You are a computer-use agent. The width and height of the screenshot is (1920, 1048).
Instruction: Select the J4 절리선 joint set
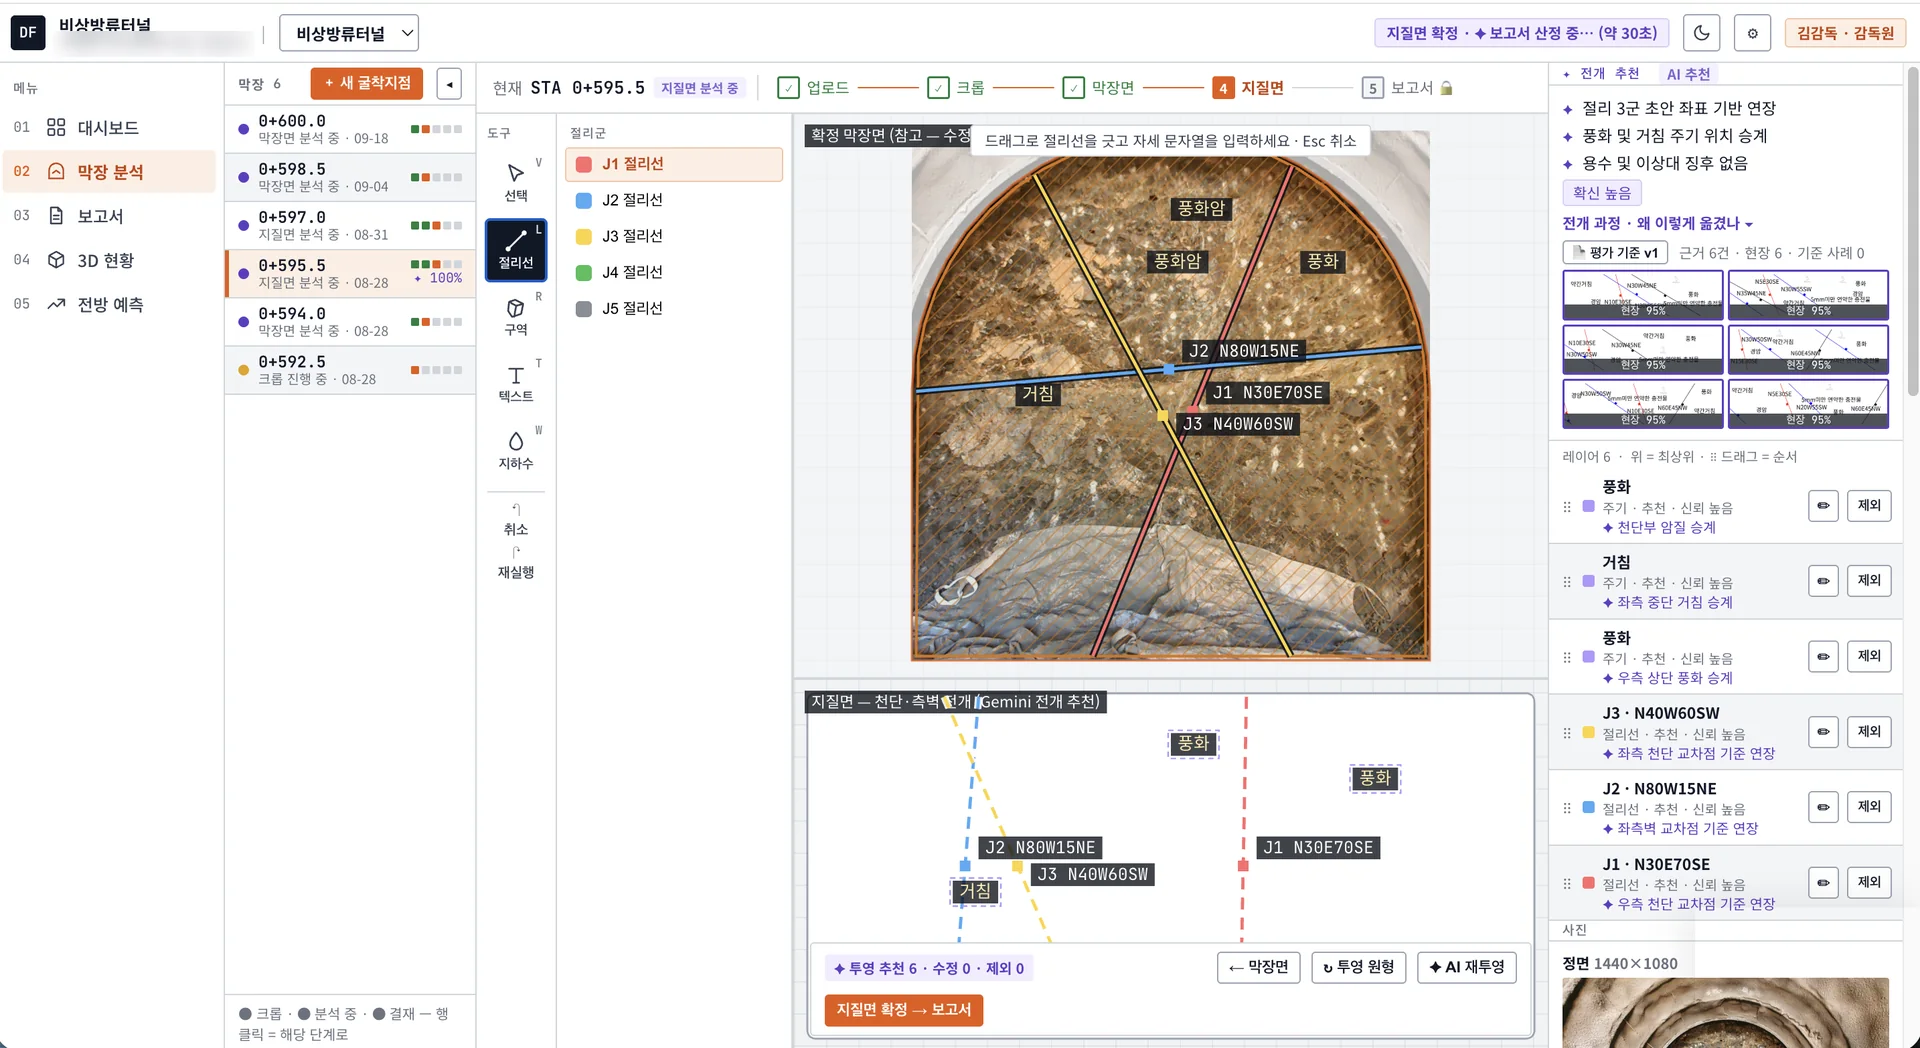point(673,272)
